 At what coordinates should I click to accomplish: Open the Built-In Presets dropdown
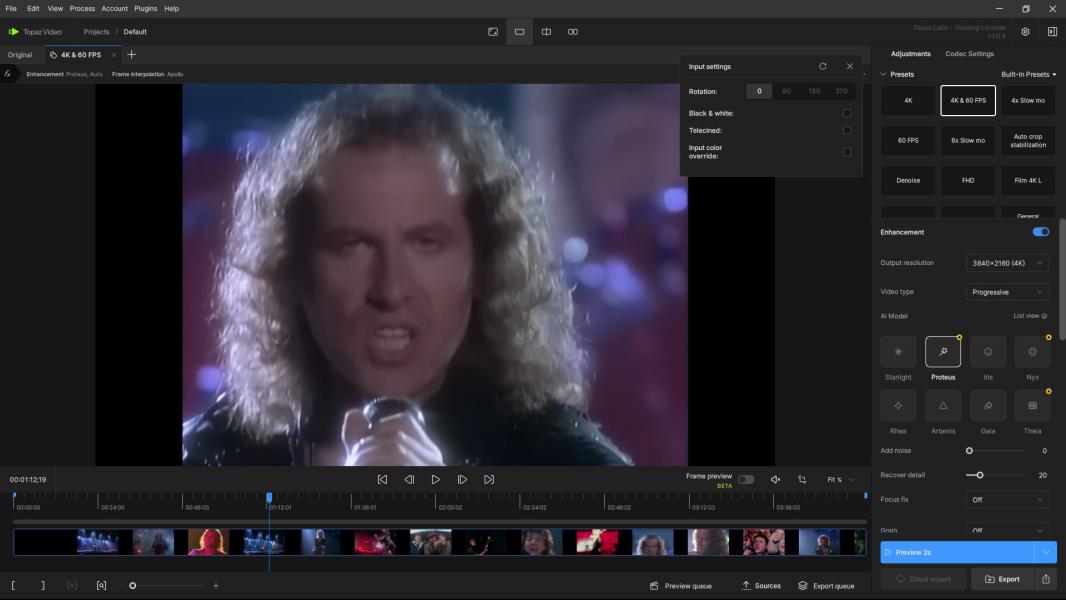(1028, 74)
